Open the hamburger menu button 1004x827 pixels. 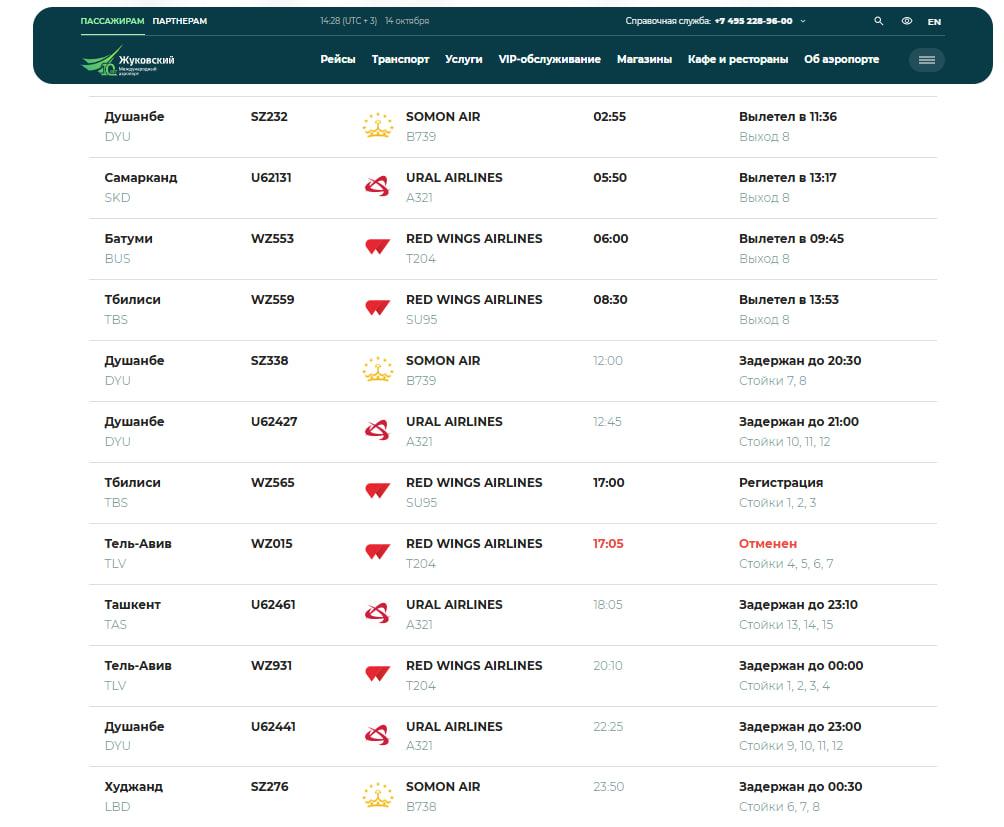click(x=927, y=60)
